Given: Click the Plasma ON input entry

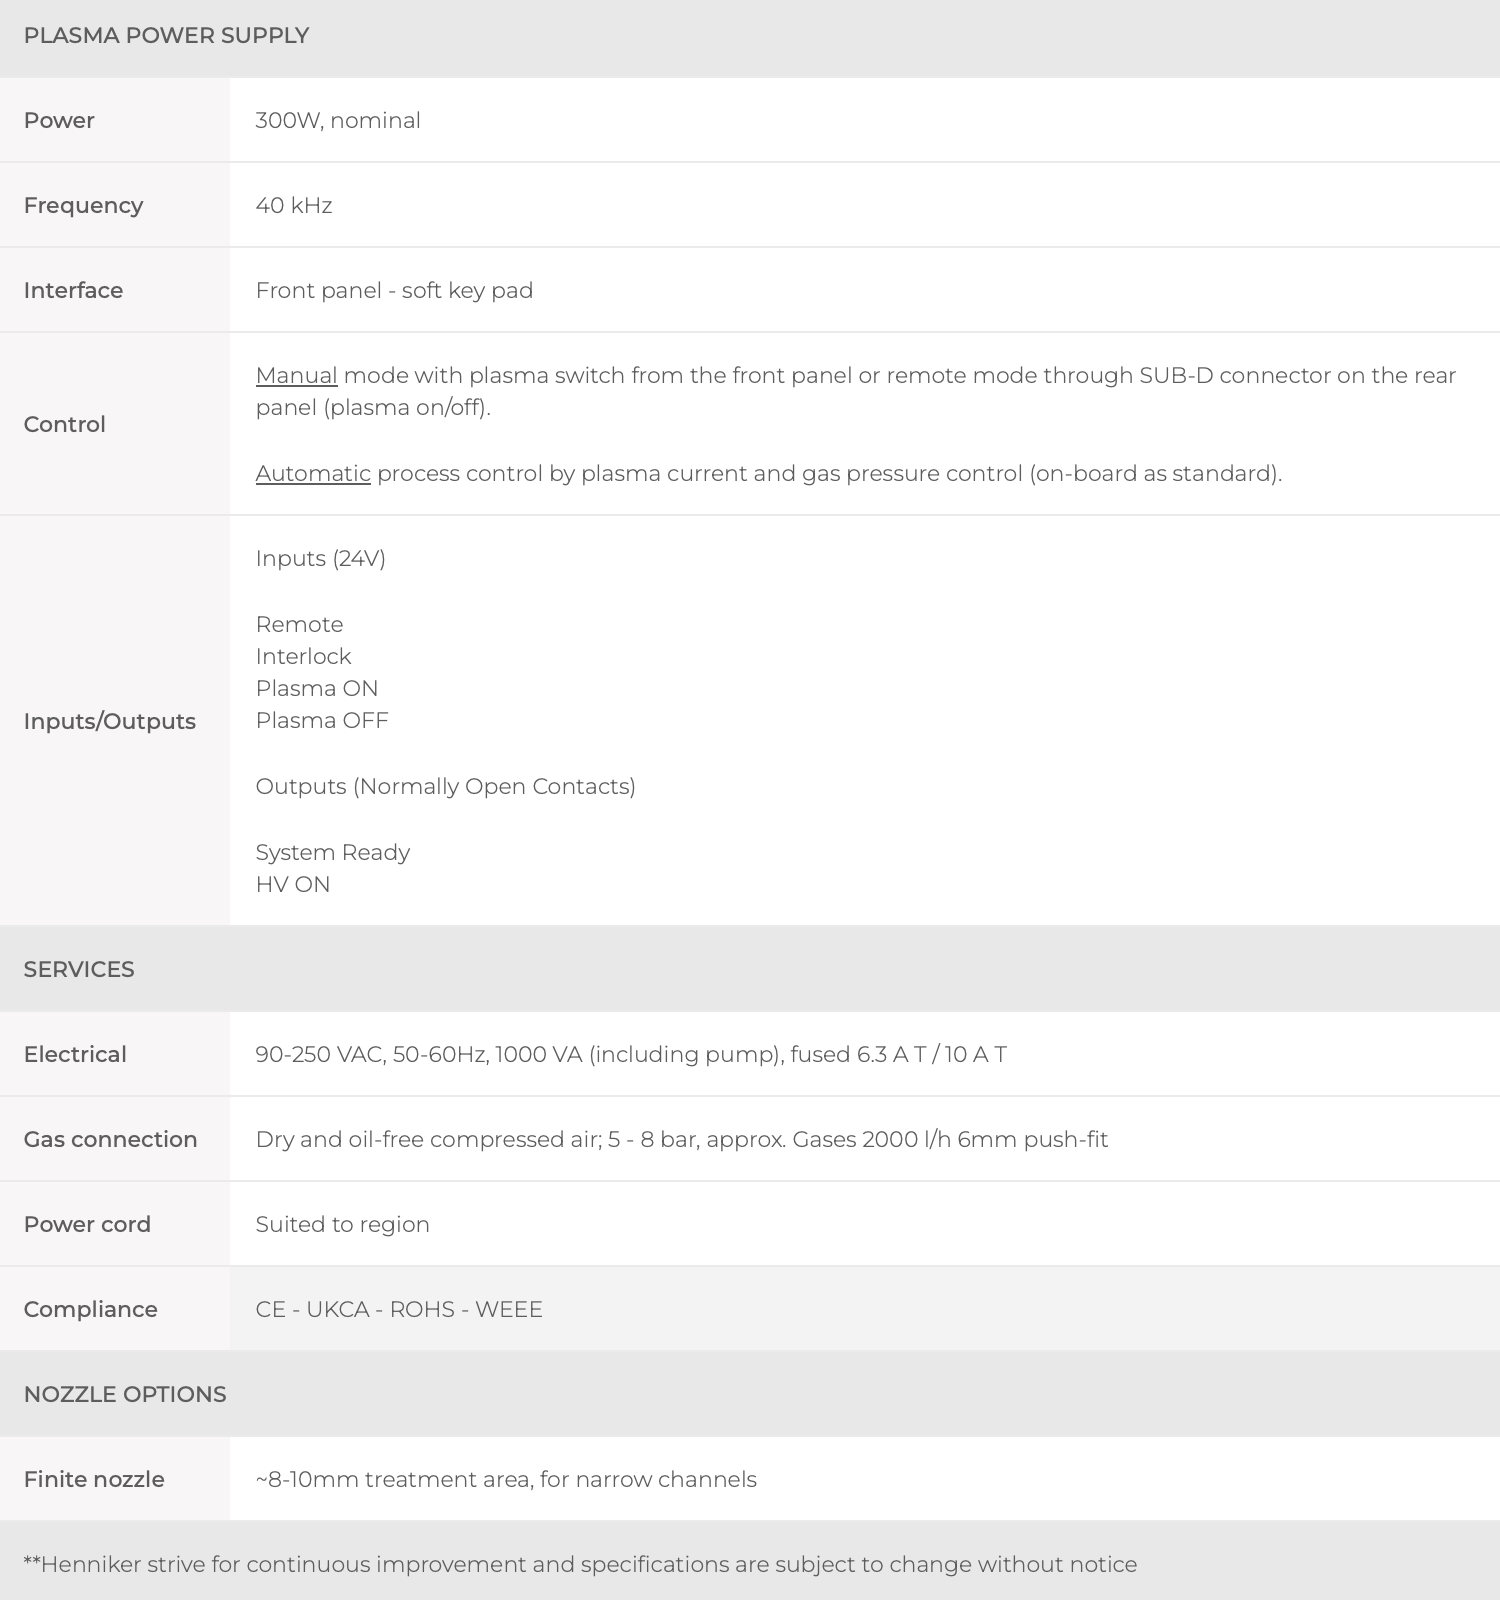Looking at the screenshot, I should point(317,688).
